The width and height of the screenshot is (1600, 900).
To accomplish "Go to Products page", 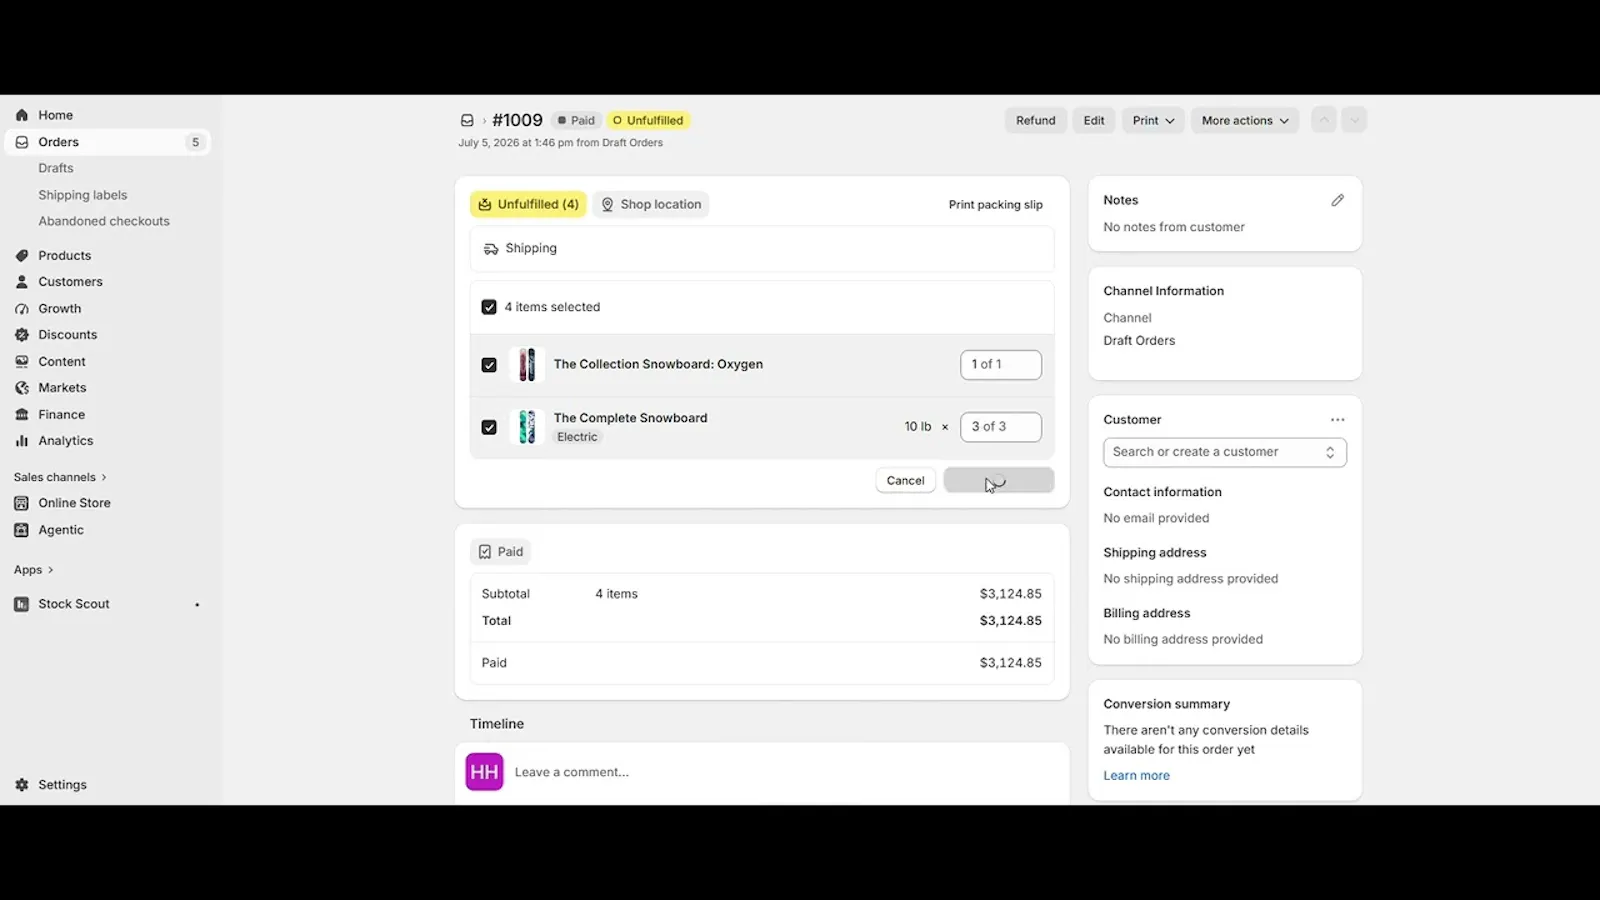I will coord(65,256).
